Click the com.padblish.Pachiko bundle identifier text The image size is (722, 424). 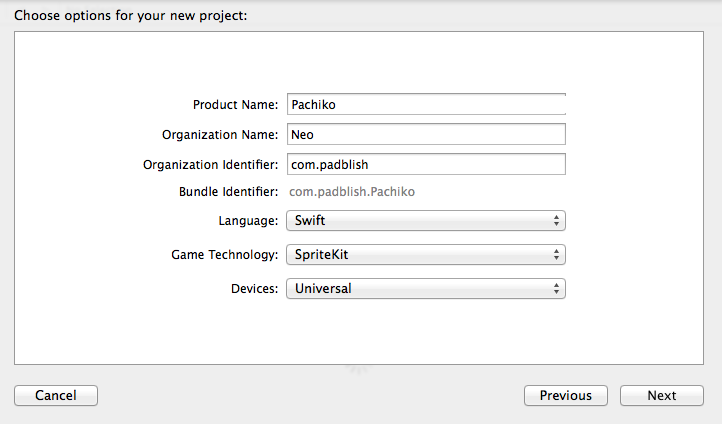point(351,191)
